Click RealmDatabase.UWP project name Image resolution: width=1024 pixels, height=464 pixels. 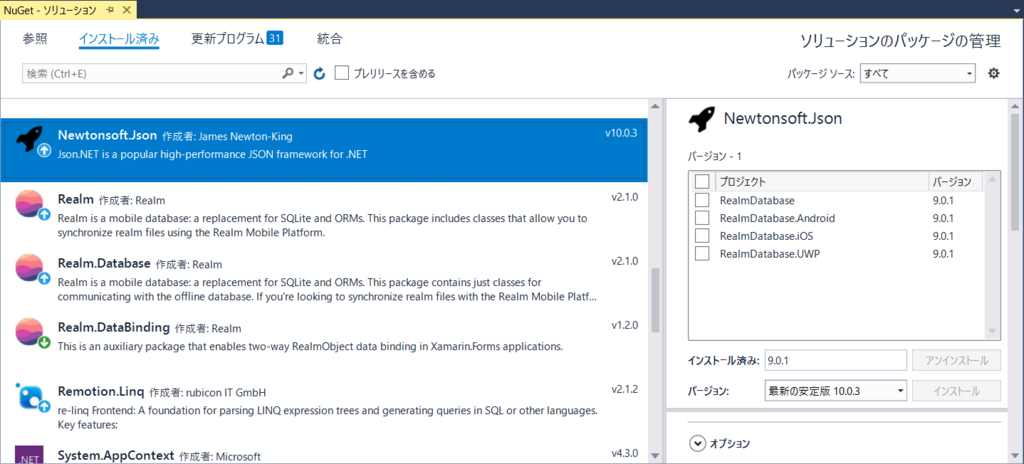click(769, 254)
